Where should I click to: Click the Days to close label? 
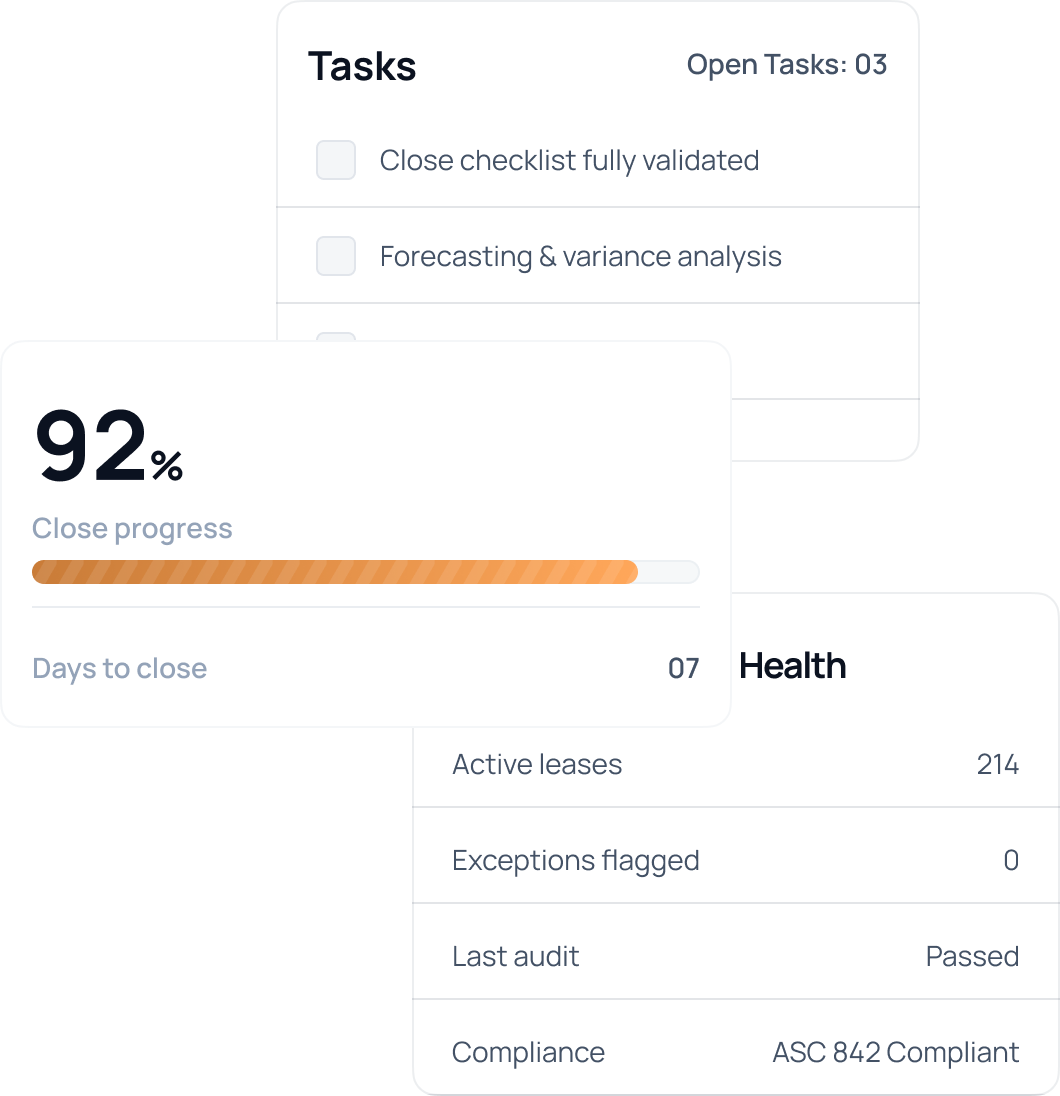click(x=120, y=668)
